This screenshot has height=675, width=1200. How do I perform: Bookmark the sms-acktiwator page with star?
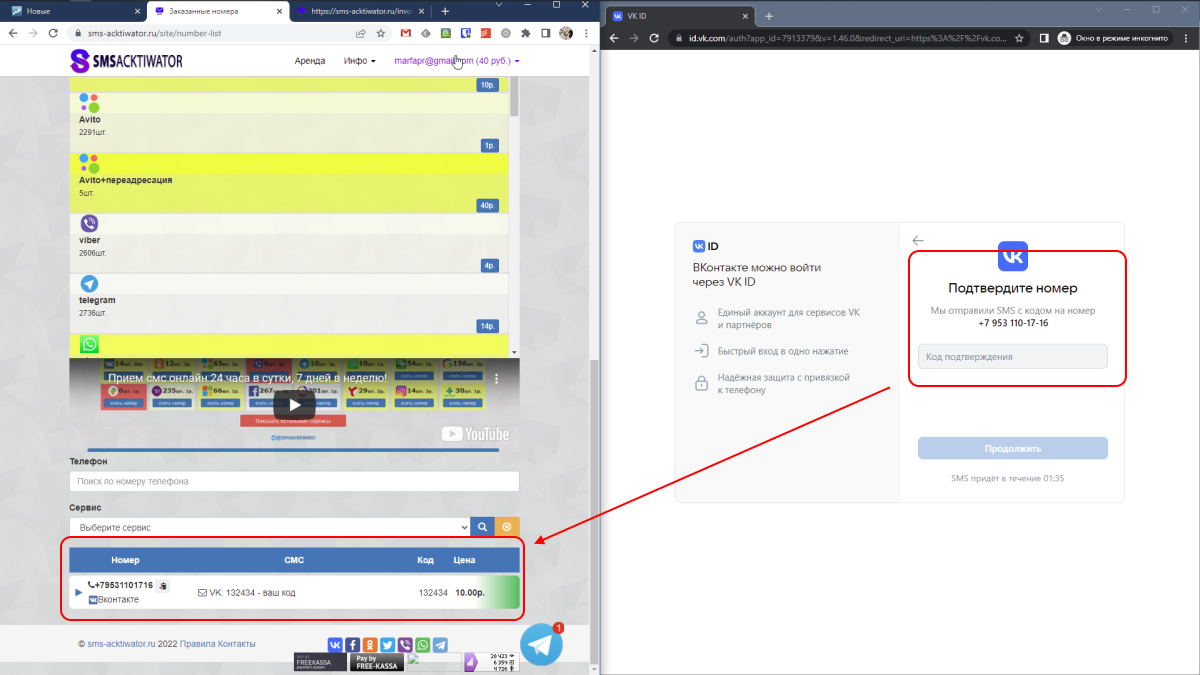380,33
